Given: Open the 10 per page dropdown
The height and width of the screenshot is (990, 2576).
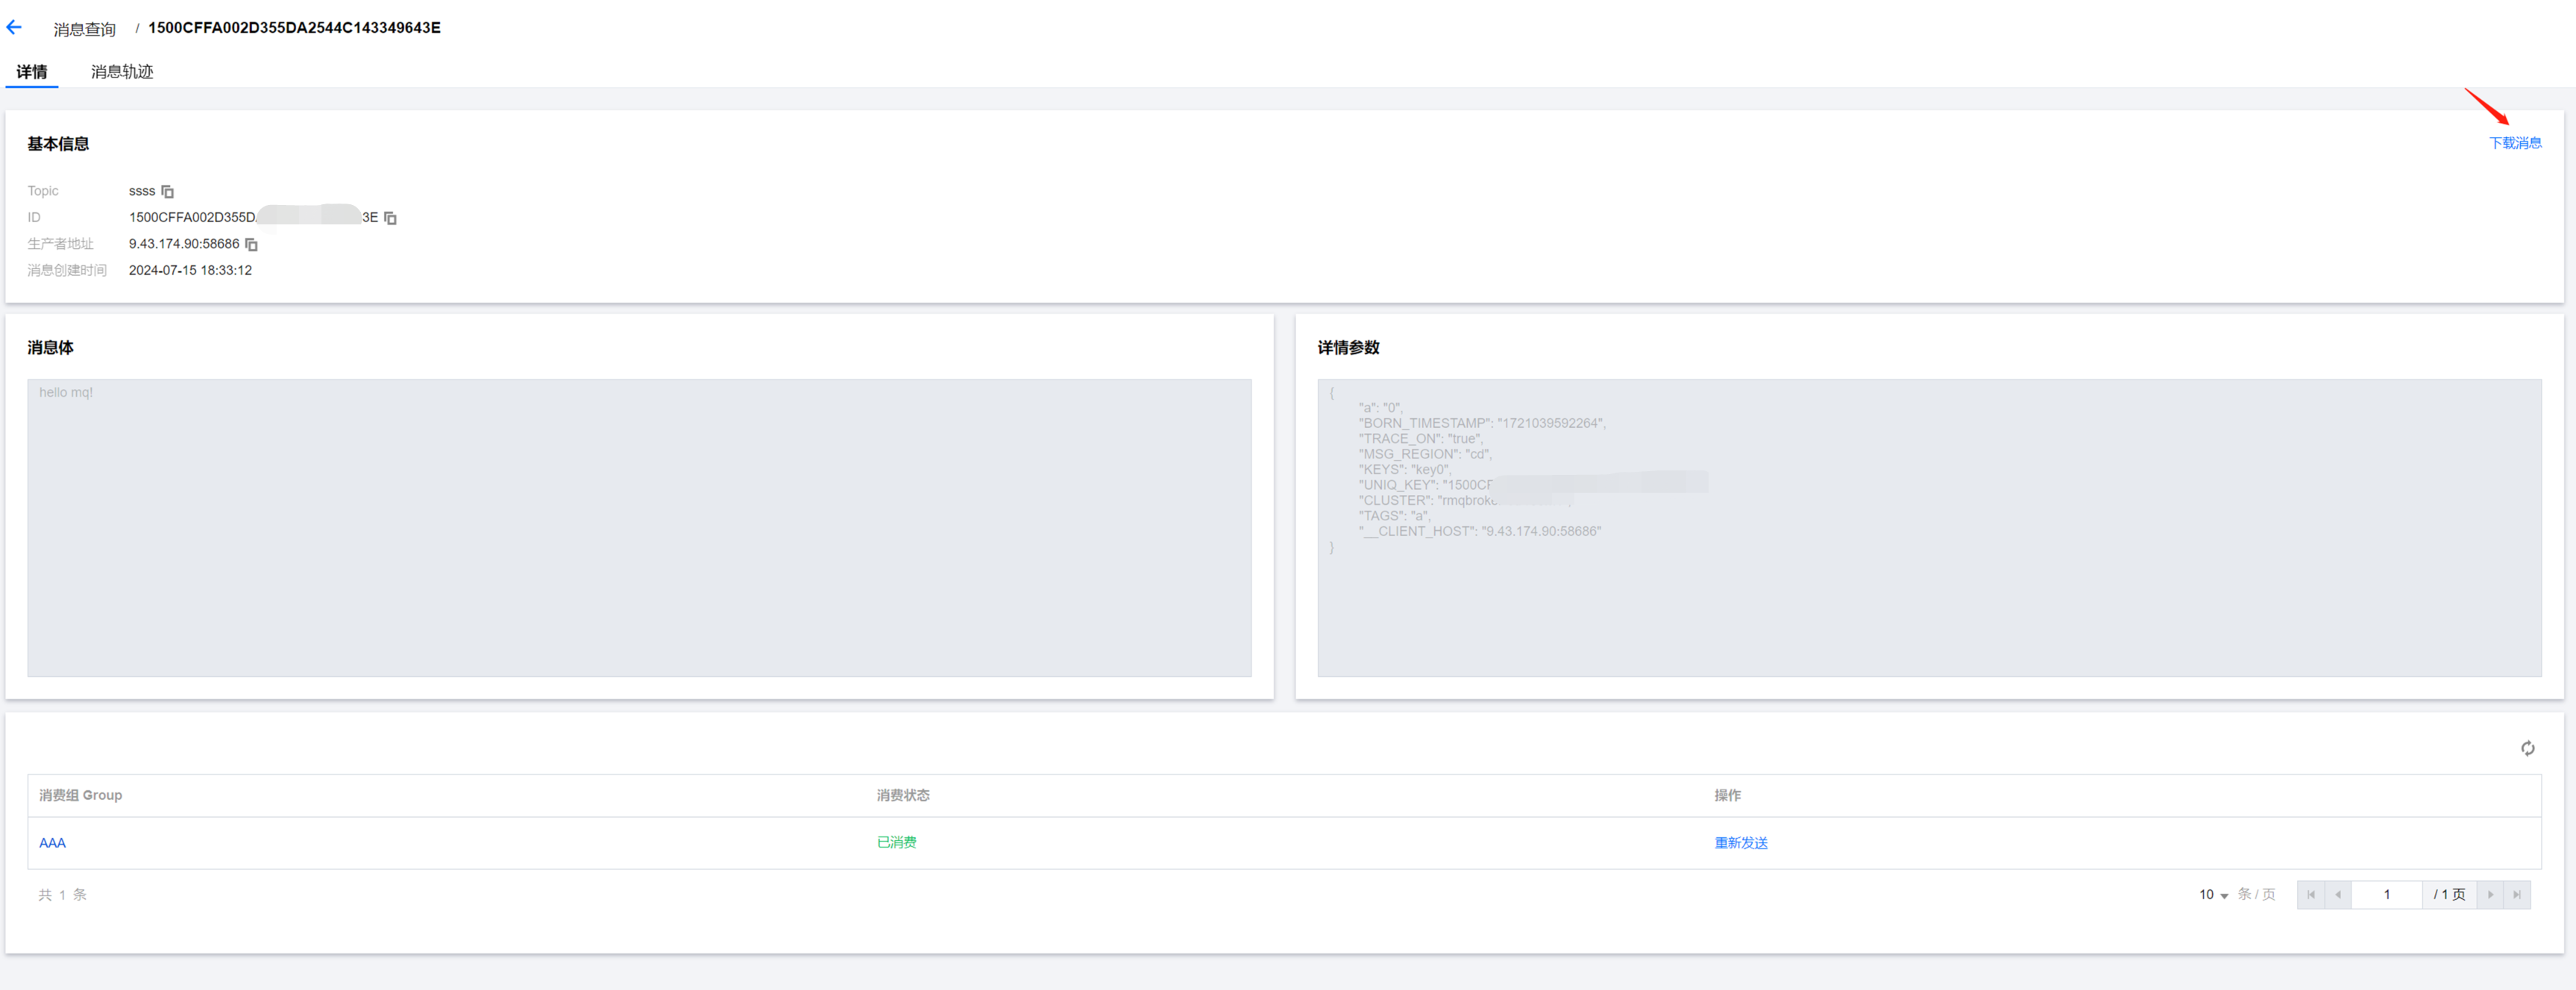Looking at the screenshot, I should [2213, 894].
